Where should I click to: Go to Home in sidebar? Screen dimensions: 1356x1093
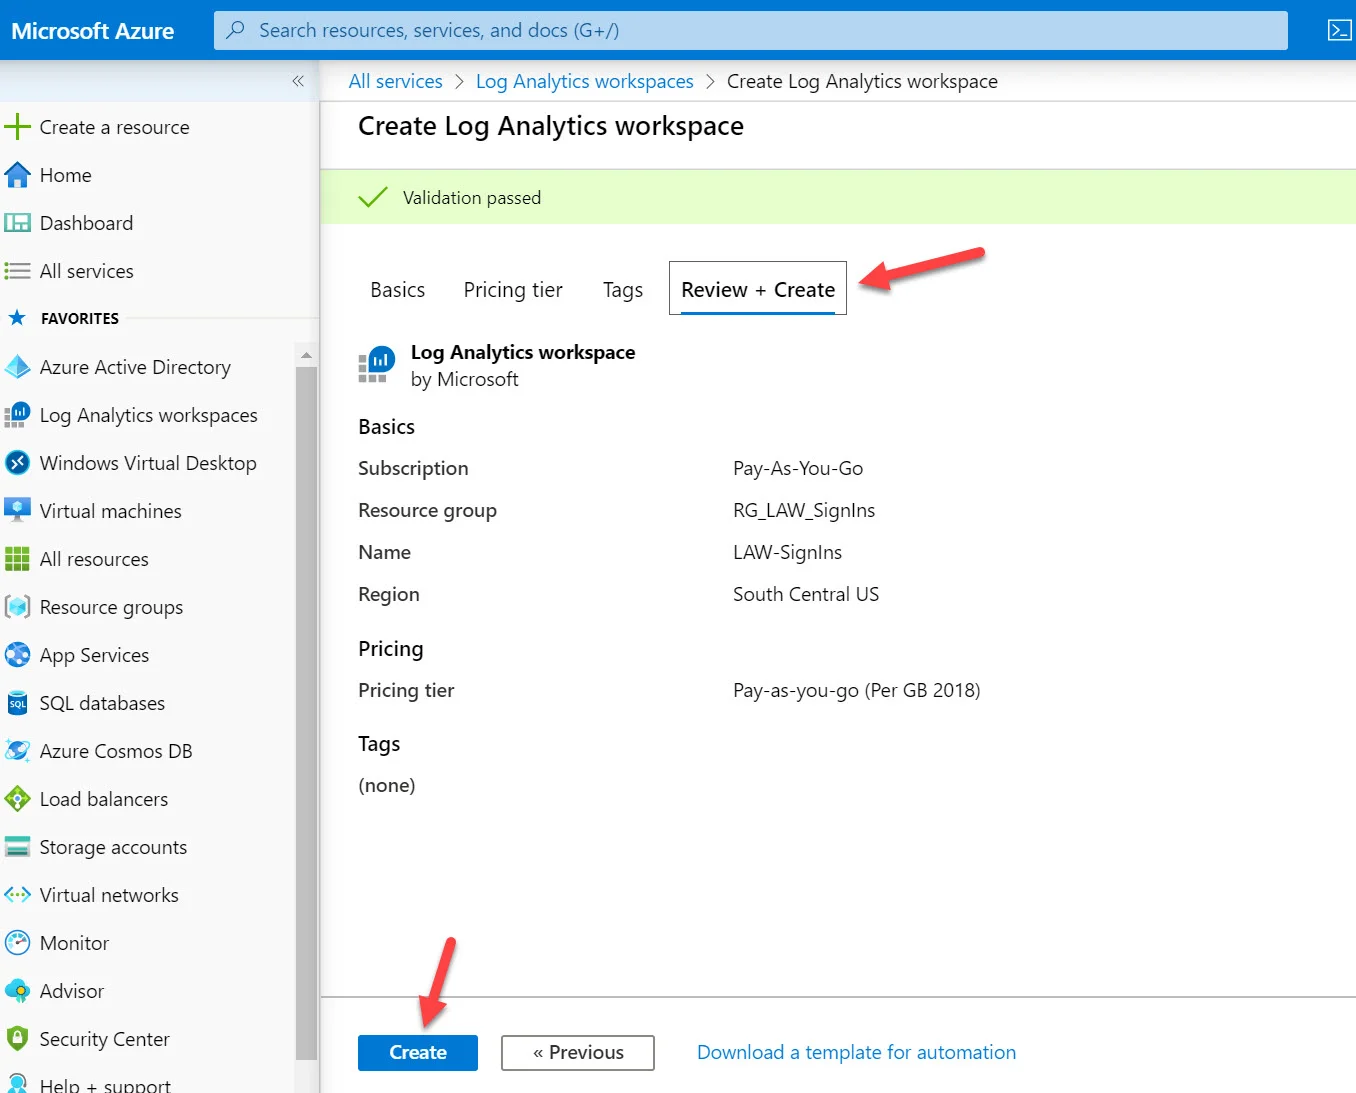[66, 175]
